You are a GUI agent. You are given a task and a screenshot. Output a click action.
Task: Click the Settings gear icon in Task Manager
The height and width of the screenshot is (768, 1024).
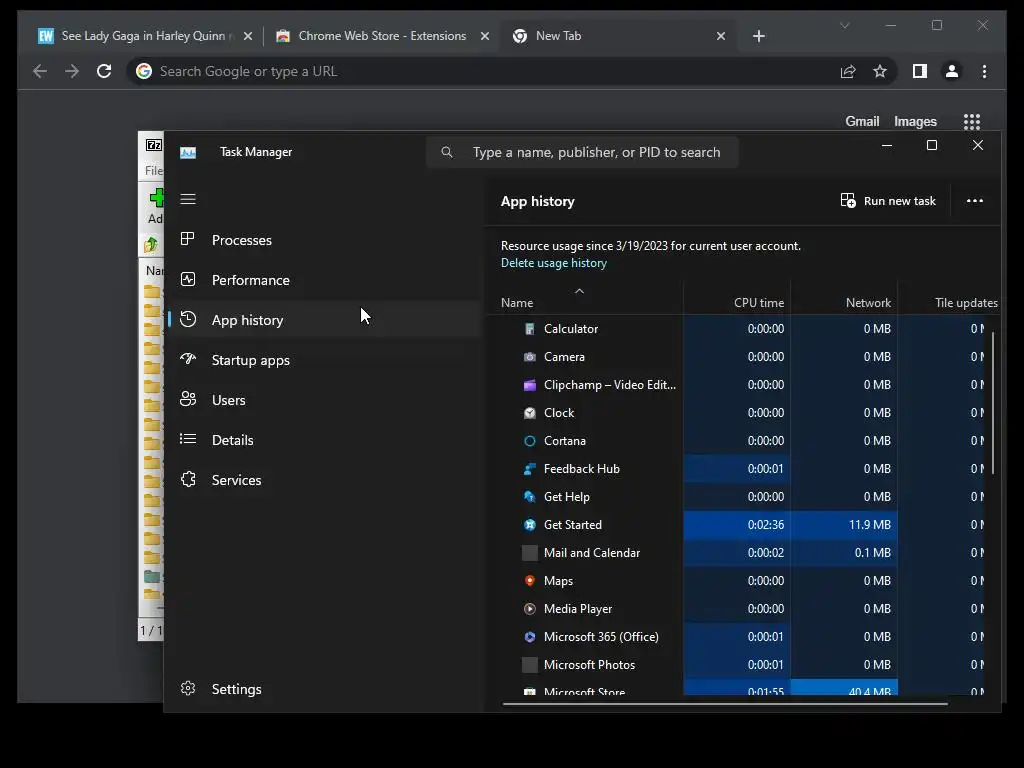click(188, 688)
